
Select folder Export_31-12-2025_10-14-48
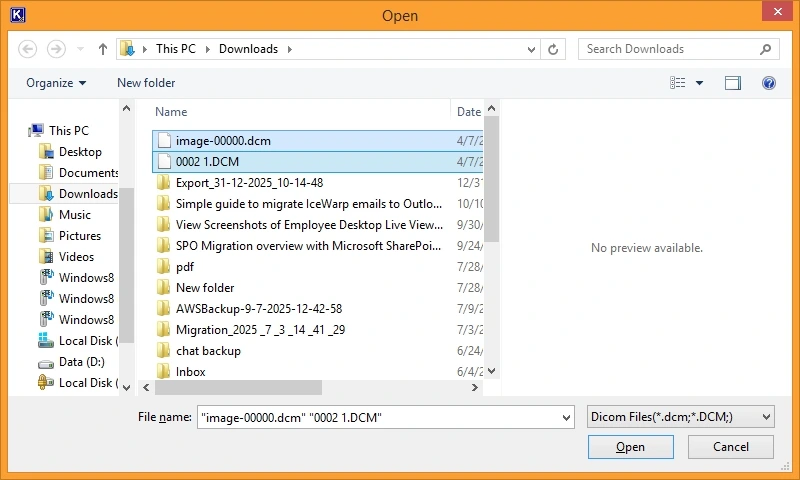[249, 183]
